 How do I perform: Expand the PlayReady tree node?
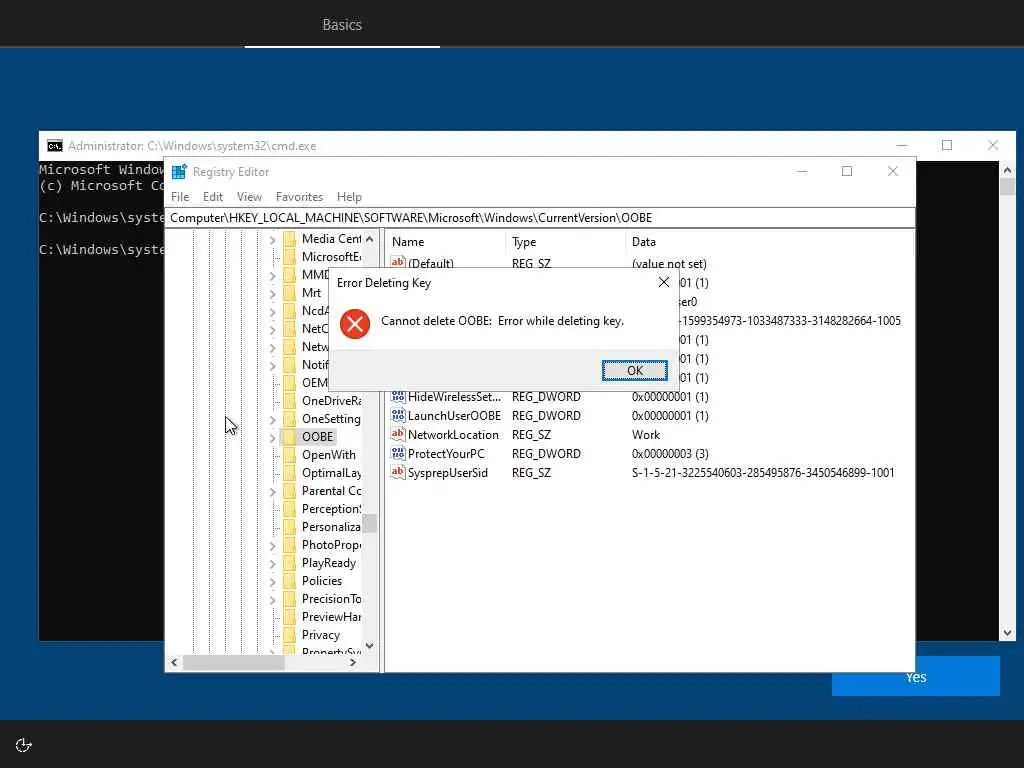point(272,564)
